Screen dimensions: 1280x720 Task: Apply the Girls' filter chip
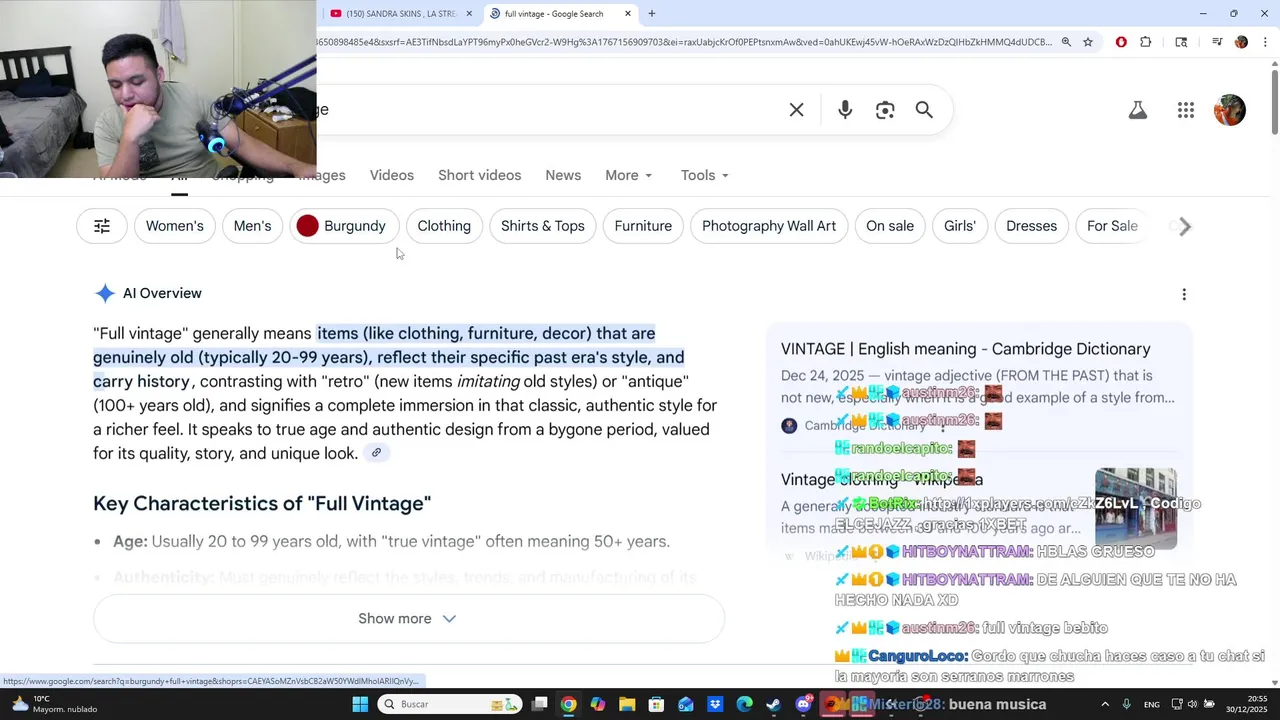(x=960, y=226)
